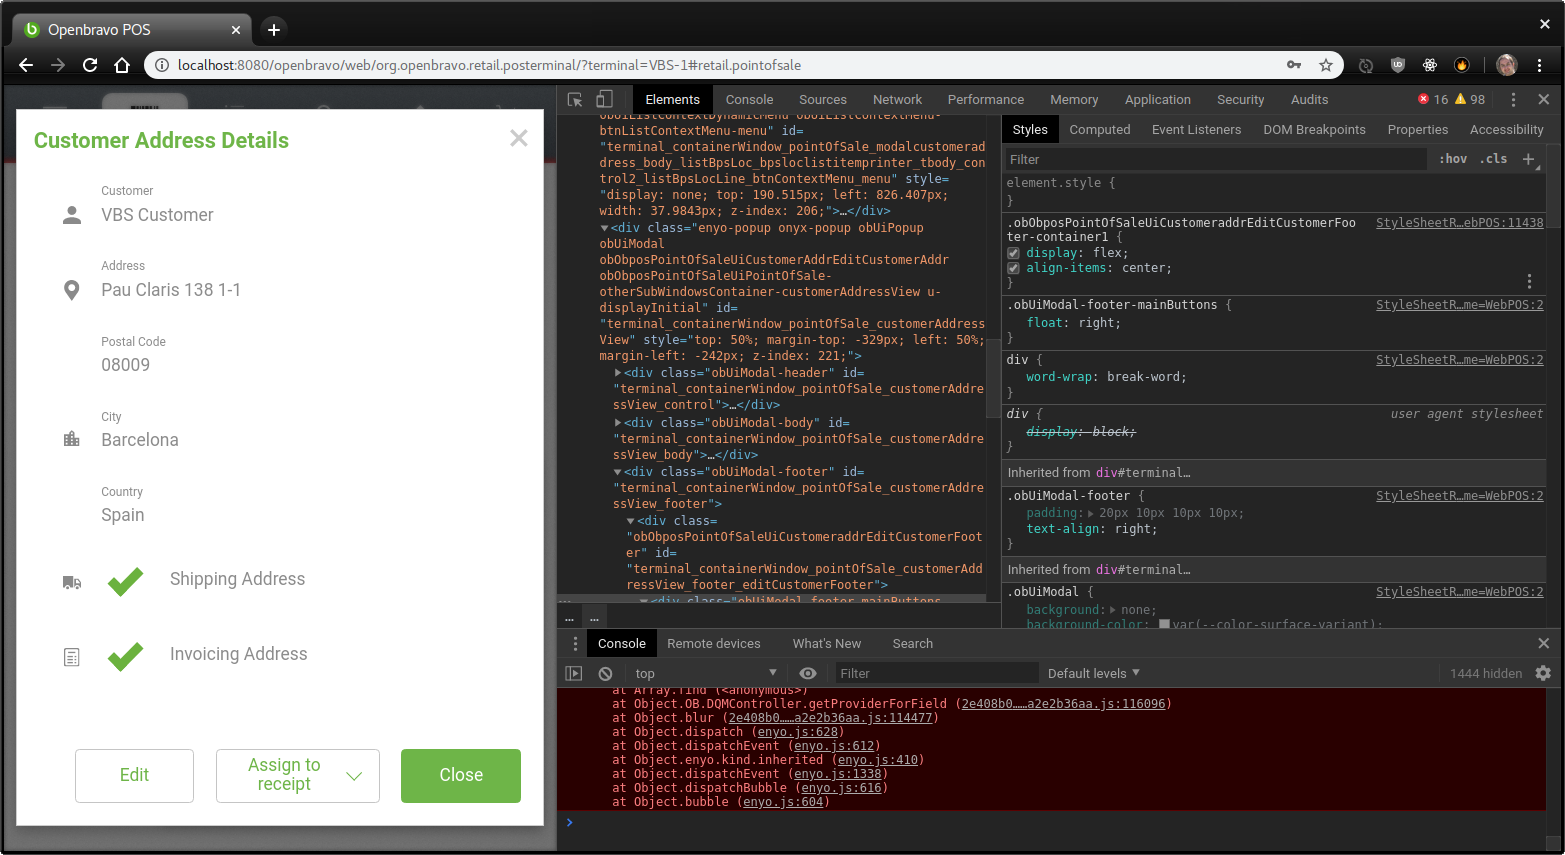Open the Computed styles tab
1565x855 pixels.
tap(1099, 129)
